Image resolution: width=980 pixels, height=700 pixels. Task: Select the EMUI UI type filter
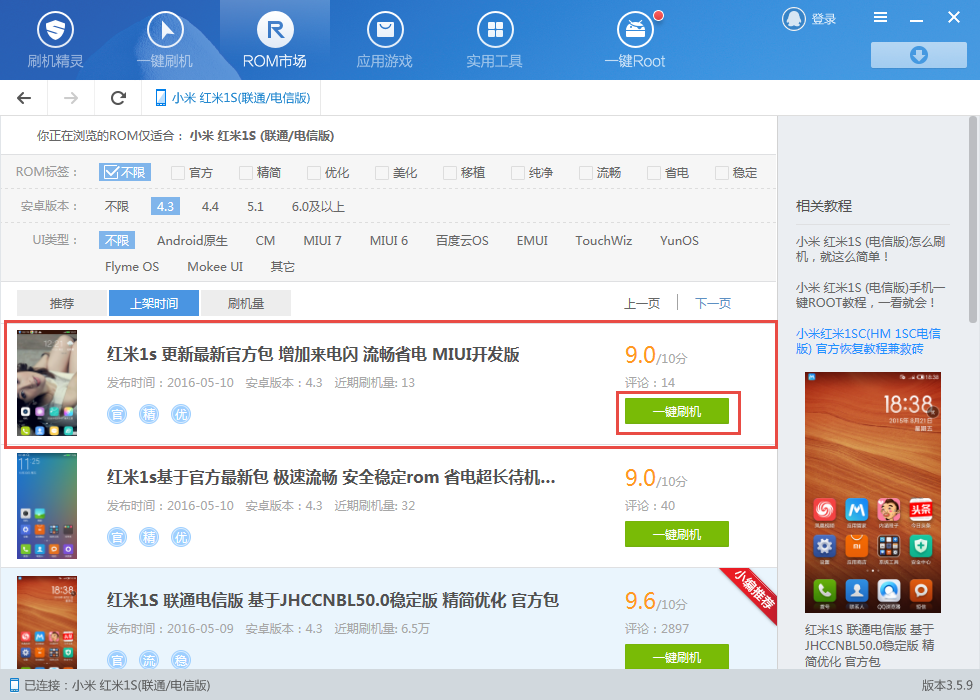pos(532,241)
